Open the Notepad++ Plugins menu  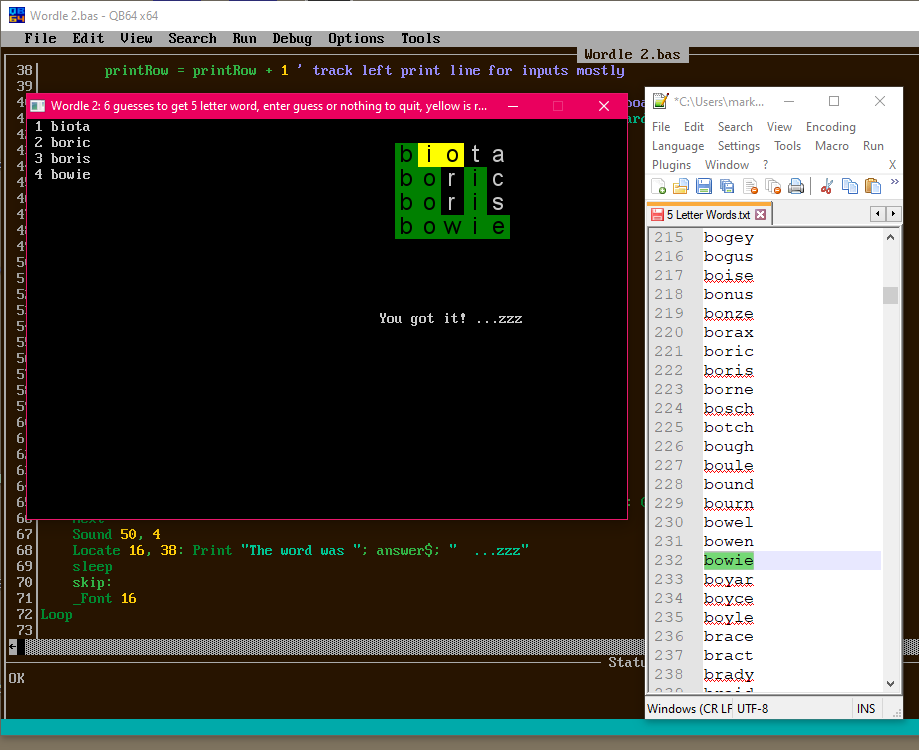click(672, 165)
